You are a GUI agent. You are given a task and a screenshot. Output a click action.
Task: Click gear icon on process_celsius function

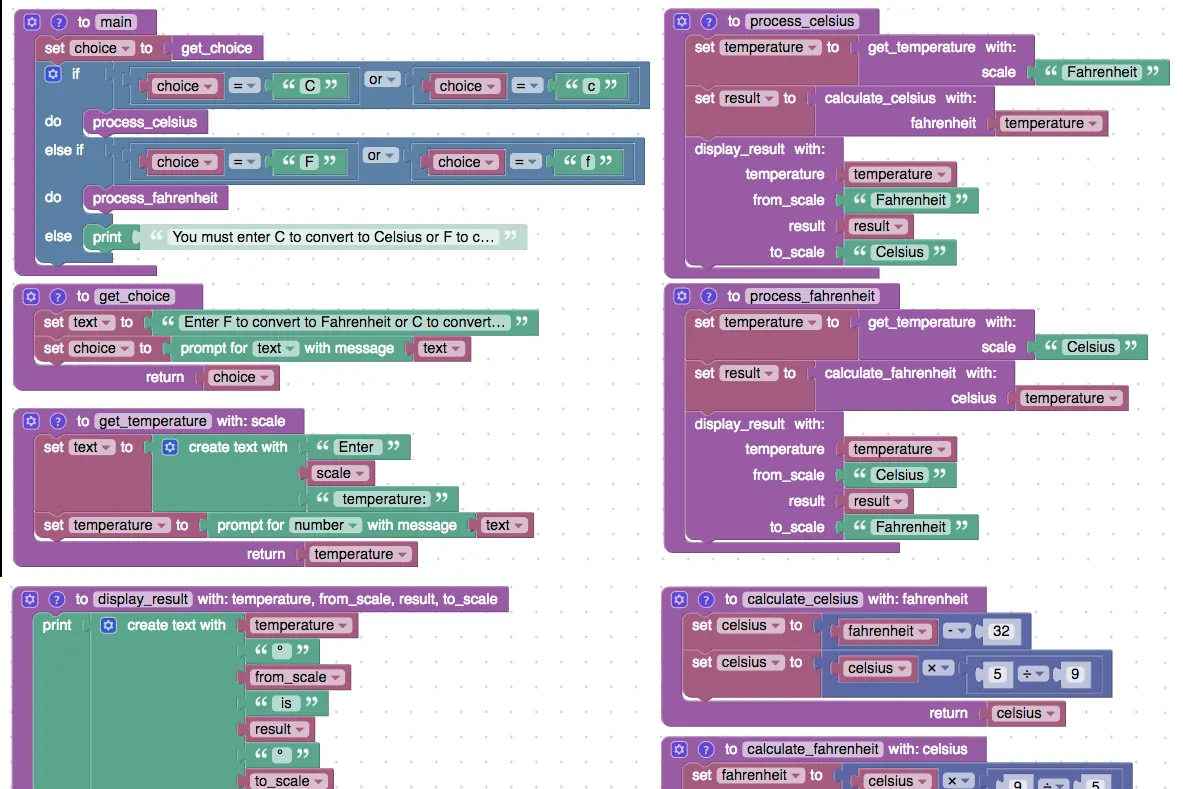pos(682,21)
